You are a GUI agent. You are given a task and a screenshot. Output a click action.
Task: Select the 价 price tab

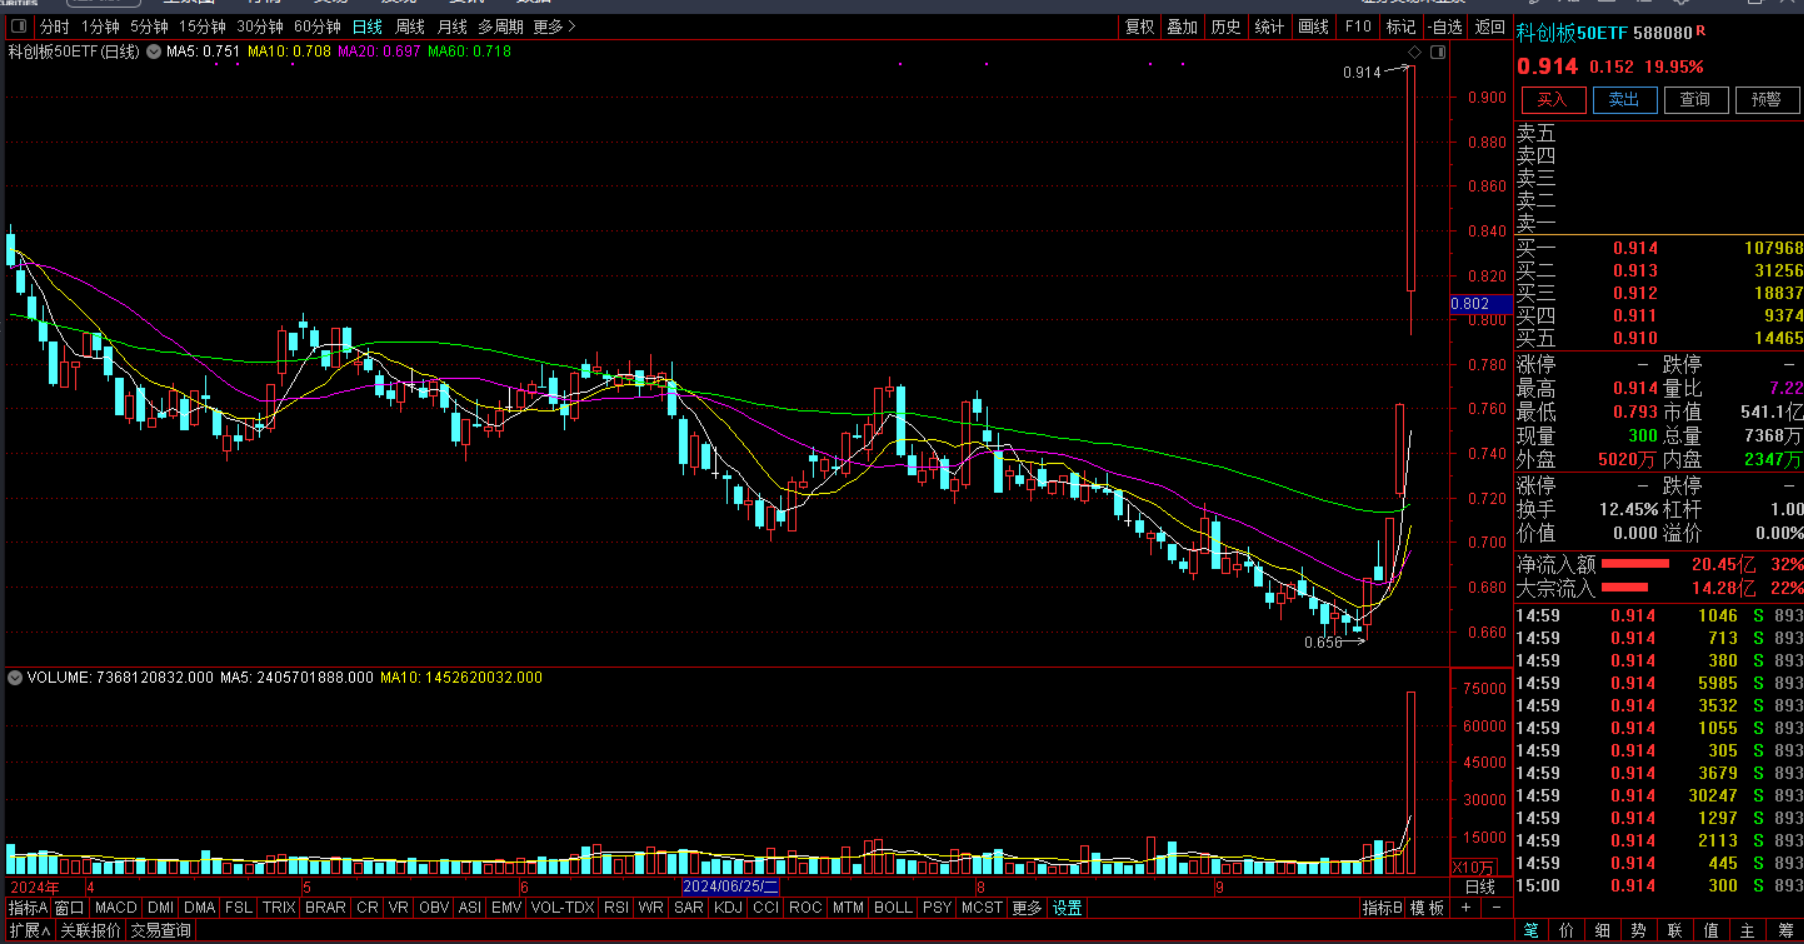(x=1567, y=931)
